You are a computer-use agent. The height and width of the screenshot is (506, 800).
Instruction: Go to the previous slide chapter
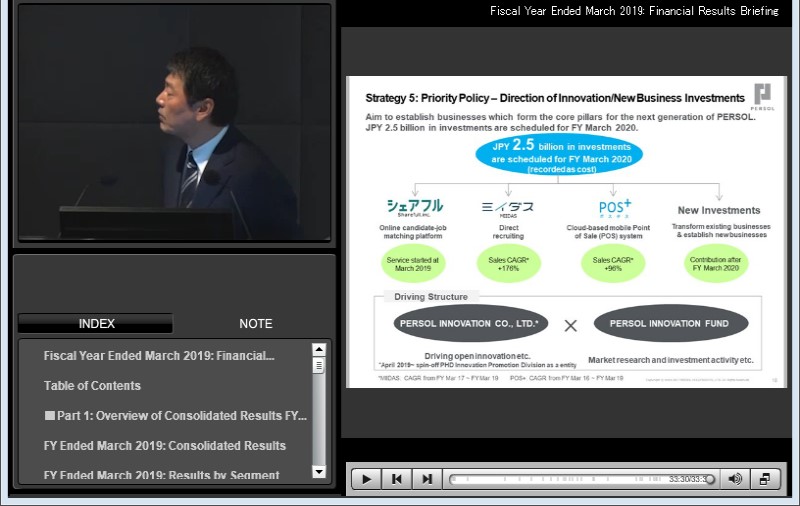[x=396, y=479]
